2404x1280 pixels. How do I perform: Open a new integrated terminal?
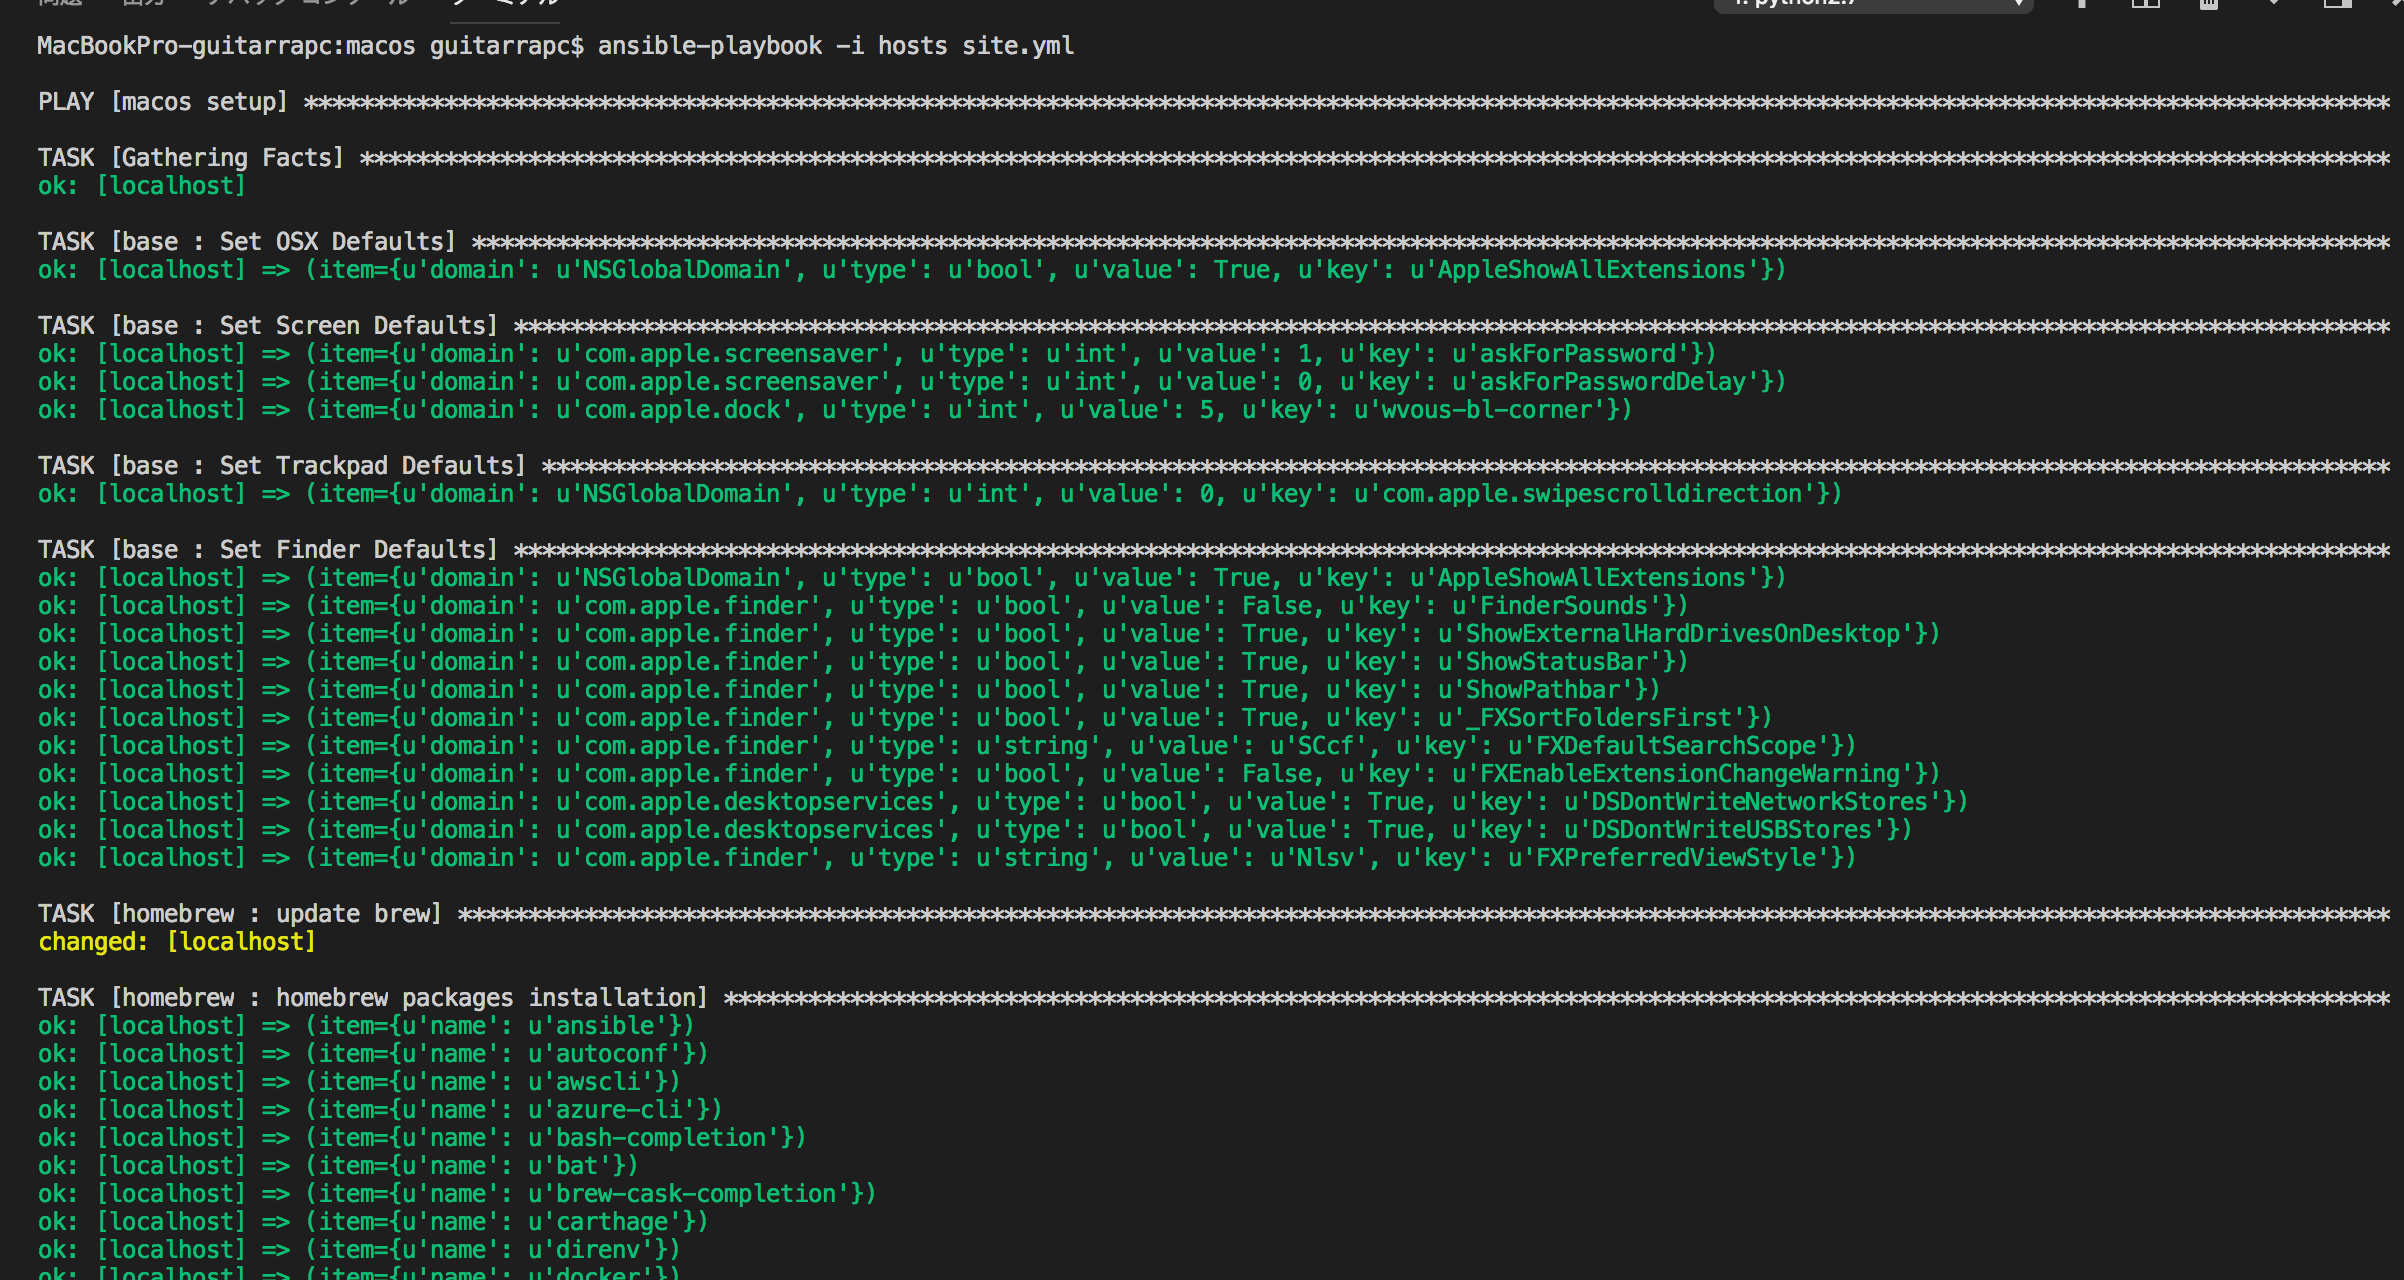(2082, 5)
